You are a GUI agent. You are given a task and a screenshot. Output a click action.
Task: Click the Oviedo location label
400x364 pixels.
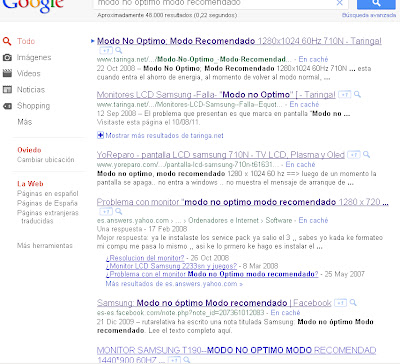coord(29,150)
